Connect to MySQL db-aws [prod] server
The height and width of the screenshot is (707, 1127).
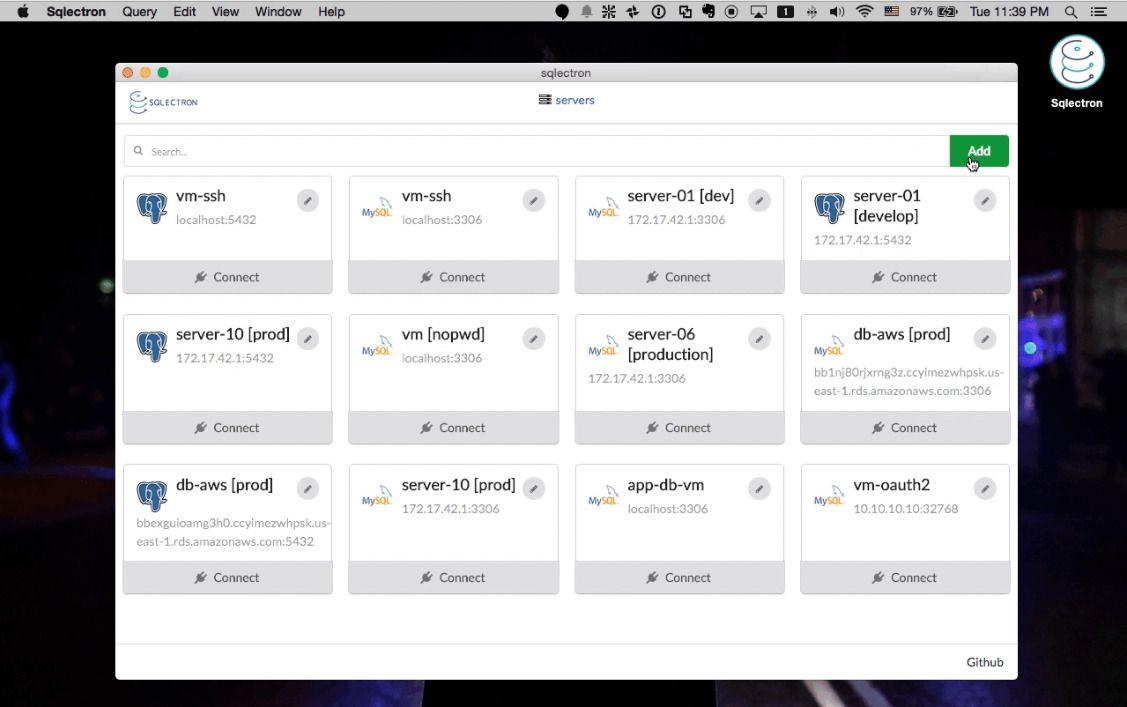pyautogui.click(x=905, y=428)
